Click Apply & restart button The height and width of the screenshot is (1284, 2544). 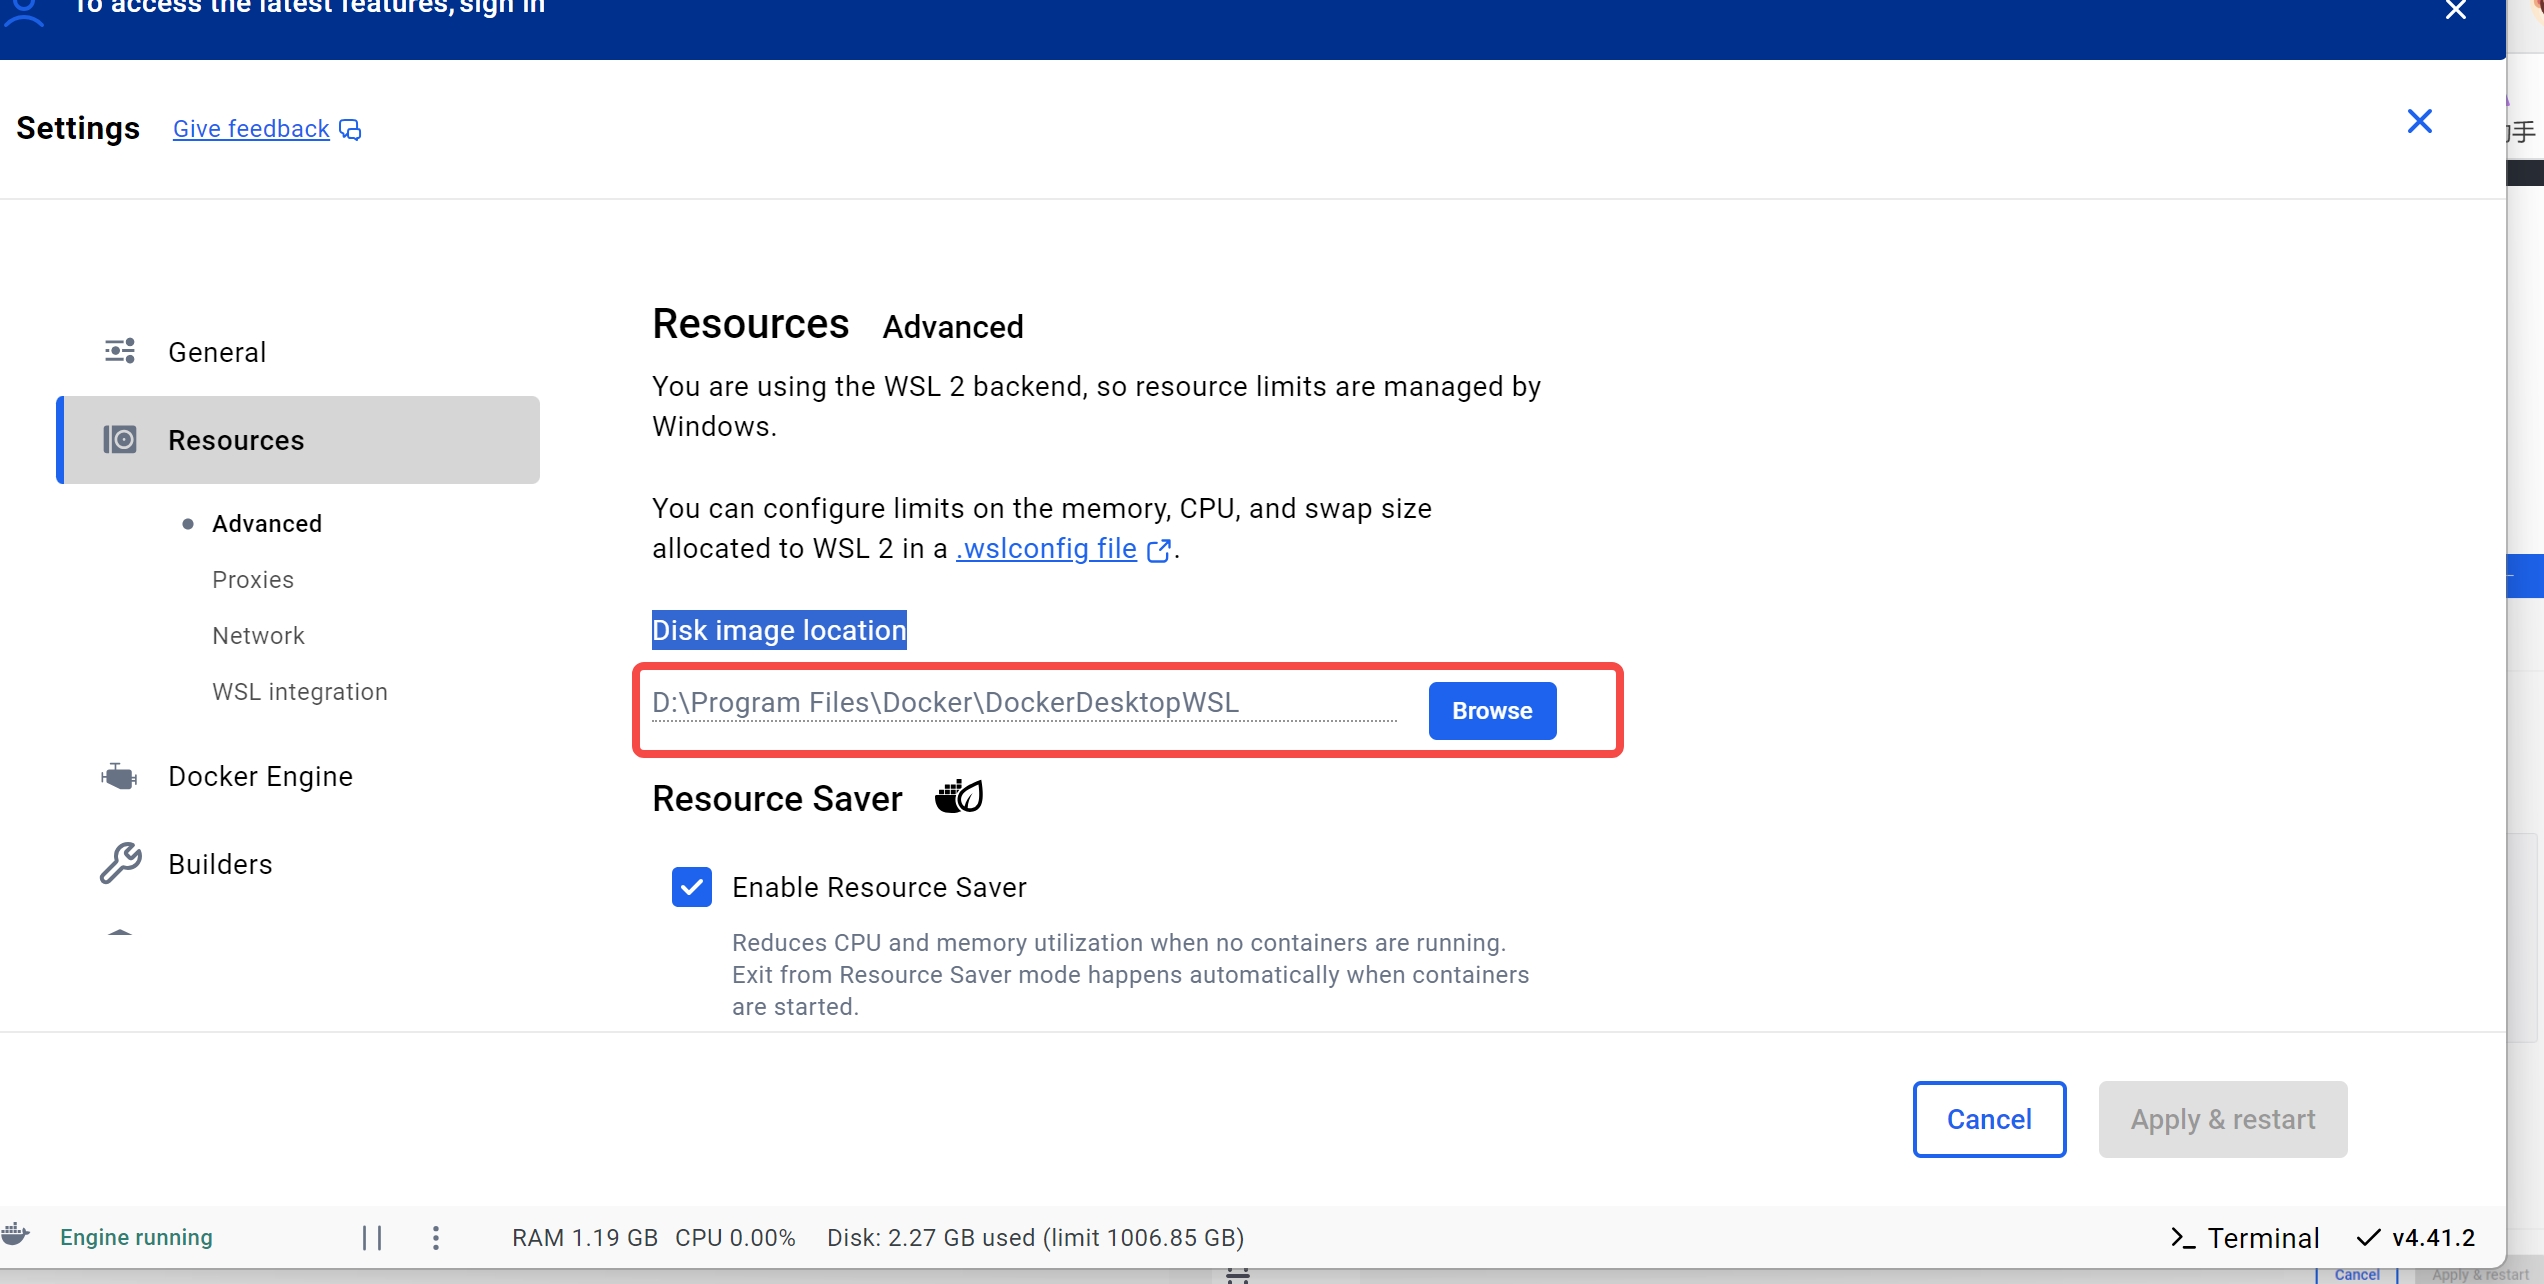pos(2222,1119)
